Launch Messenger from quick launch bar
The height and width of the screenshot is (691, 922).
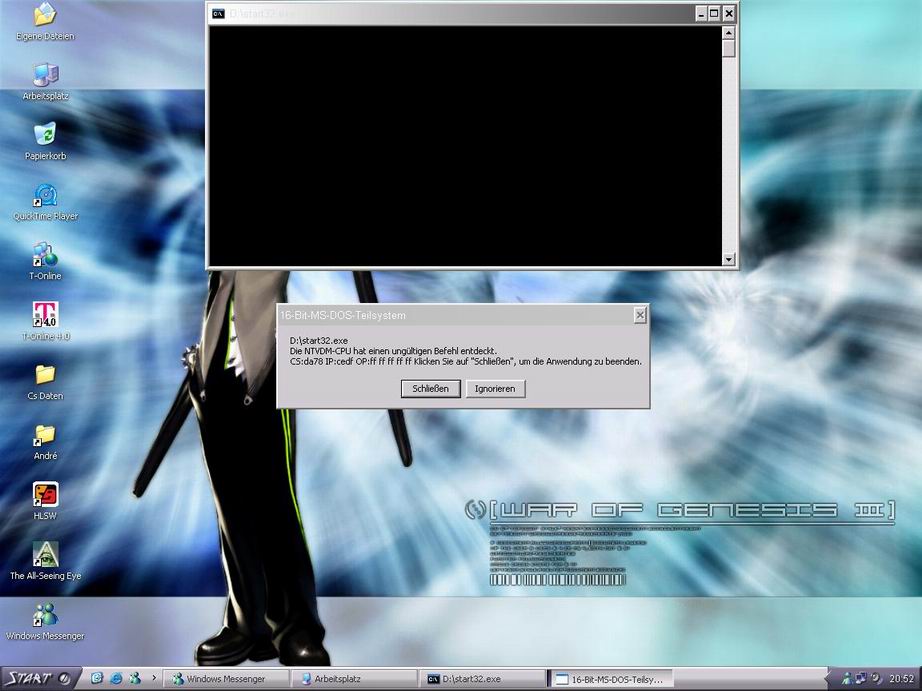click(135, 679)
